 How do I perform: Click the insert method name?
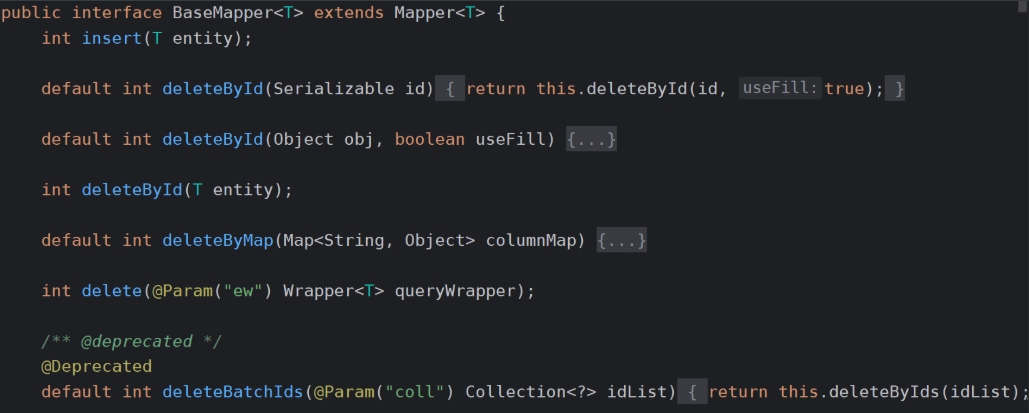pyautogui.click(x=112, y=38)
